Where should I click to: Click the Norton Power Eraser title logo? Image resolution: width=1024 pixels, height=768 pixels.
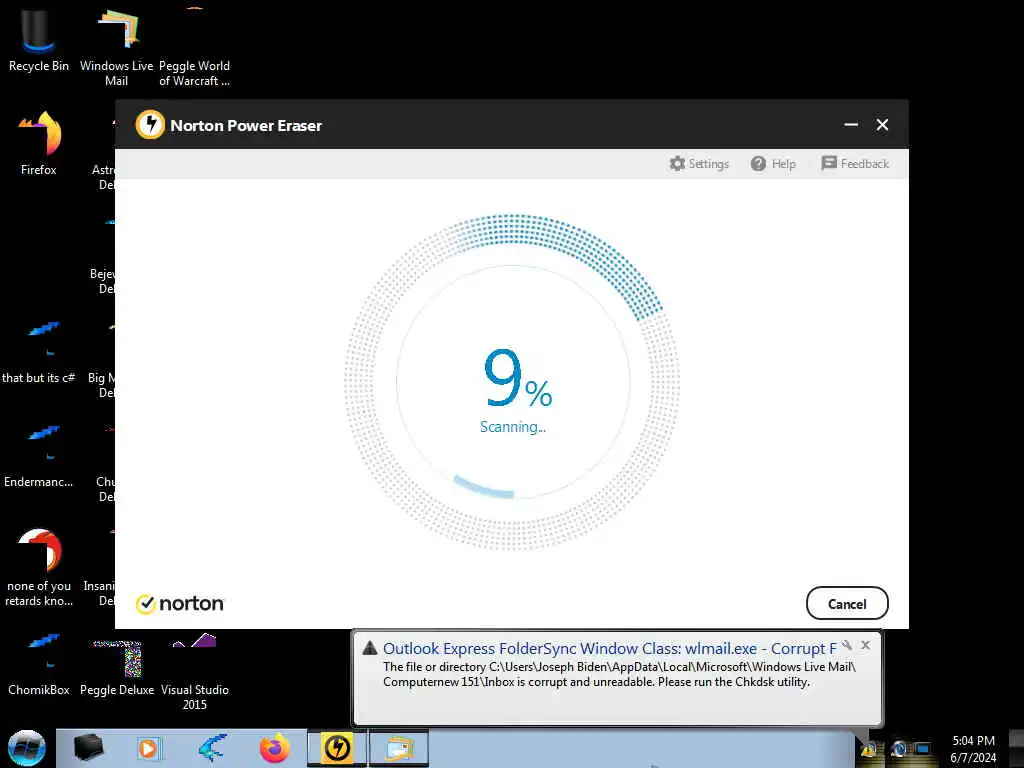tap(150, 124)
